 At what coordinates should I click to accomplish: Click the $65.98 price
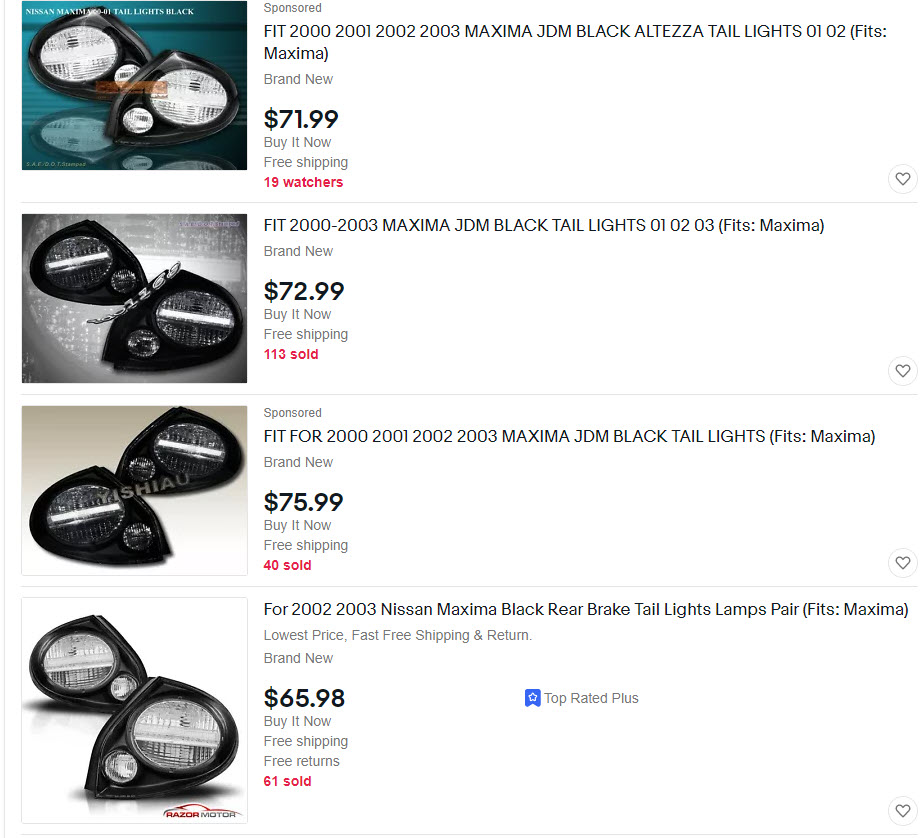point(304,698)
